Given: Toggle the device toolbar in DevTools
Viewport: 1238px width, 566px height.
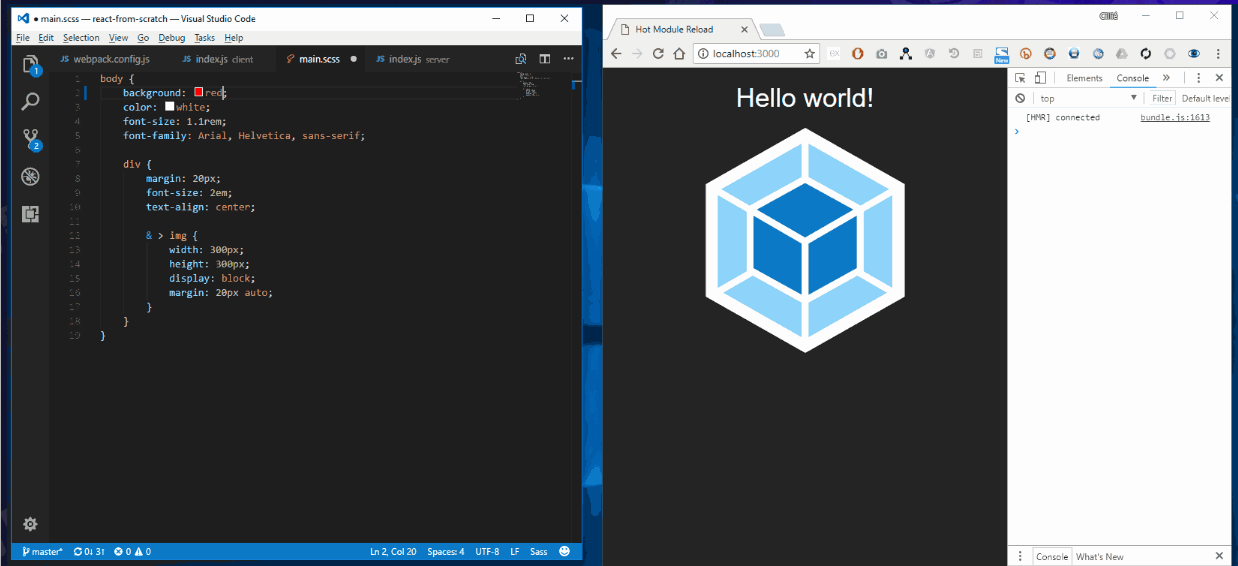Looking at the screenshot, I should click(x=1040, y=78).
